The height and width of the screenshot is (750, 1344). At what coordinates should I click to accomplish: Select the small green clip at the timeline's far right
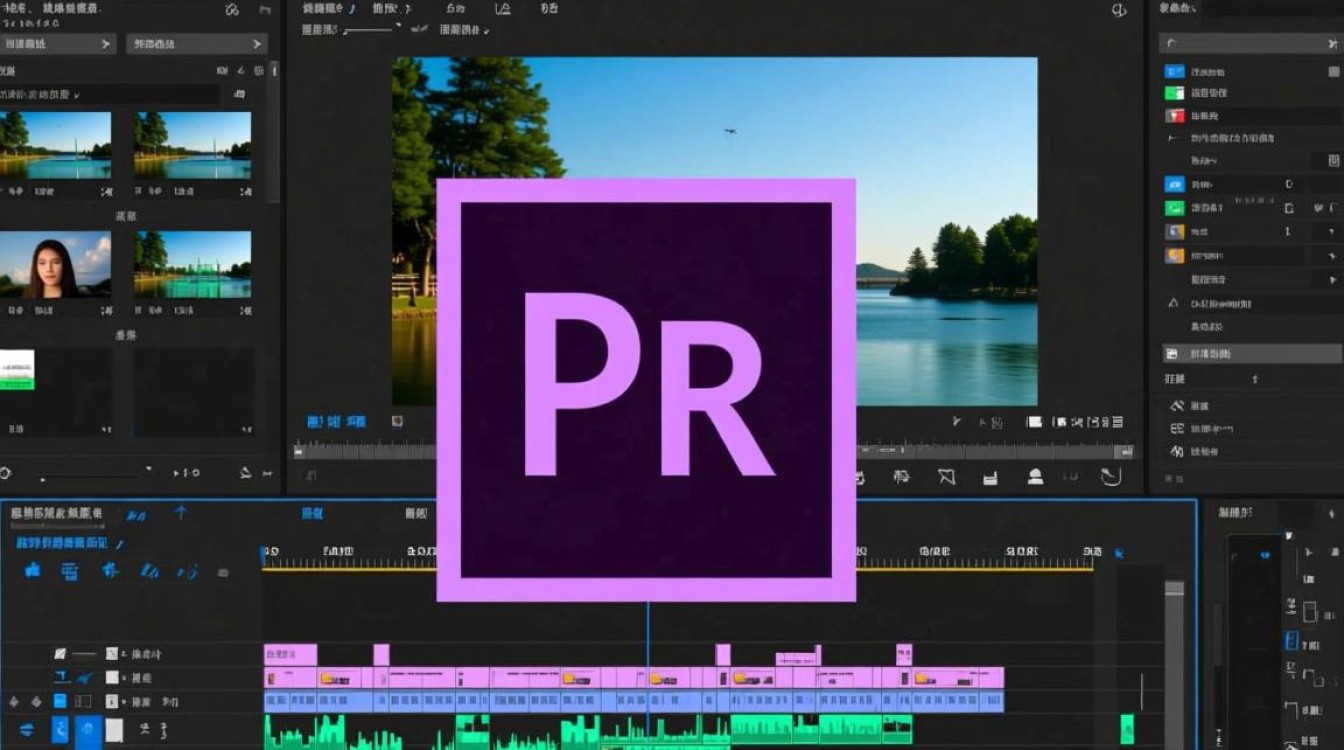tap(1127, 728)
